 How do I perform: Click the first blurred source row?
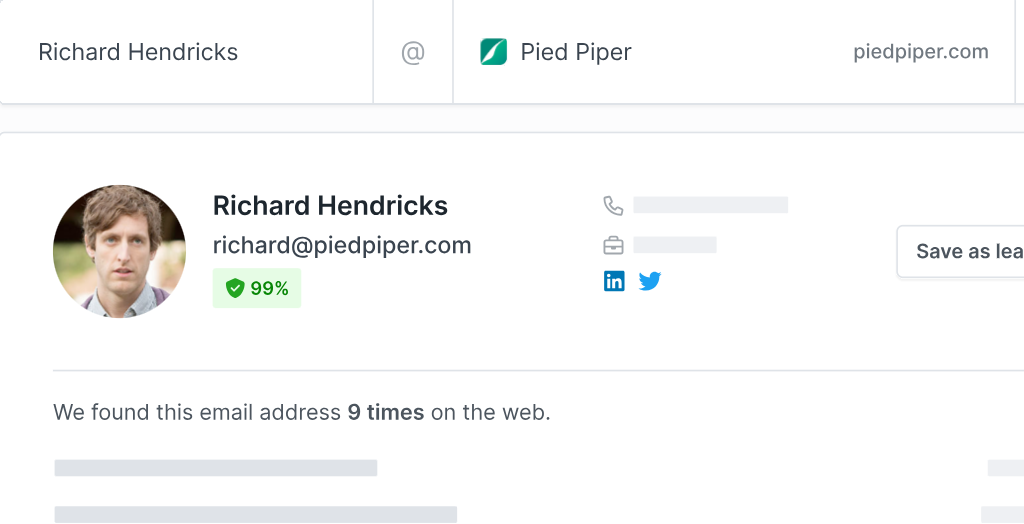pos(216,468)
